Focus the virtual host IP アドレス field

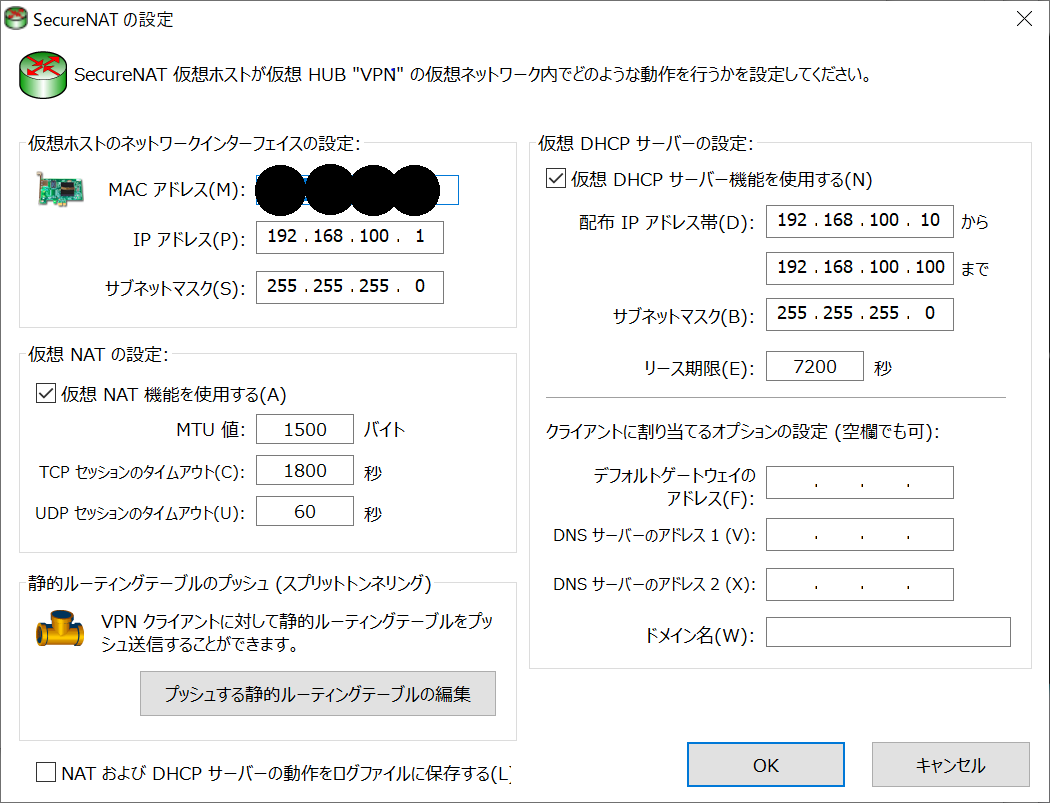click(x=349, y=238)
